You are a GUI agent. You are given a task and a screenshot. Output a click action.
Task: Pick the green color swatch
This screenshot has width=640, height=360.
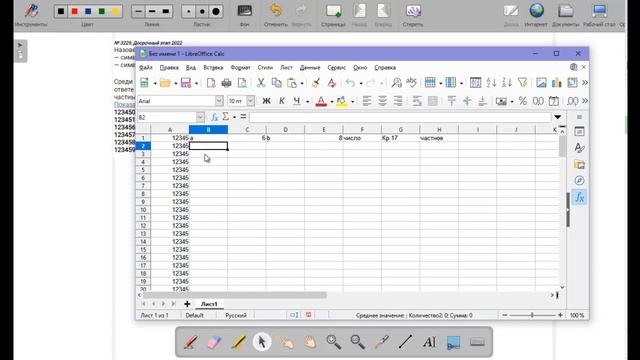102,11
